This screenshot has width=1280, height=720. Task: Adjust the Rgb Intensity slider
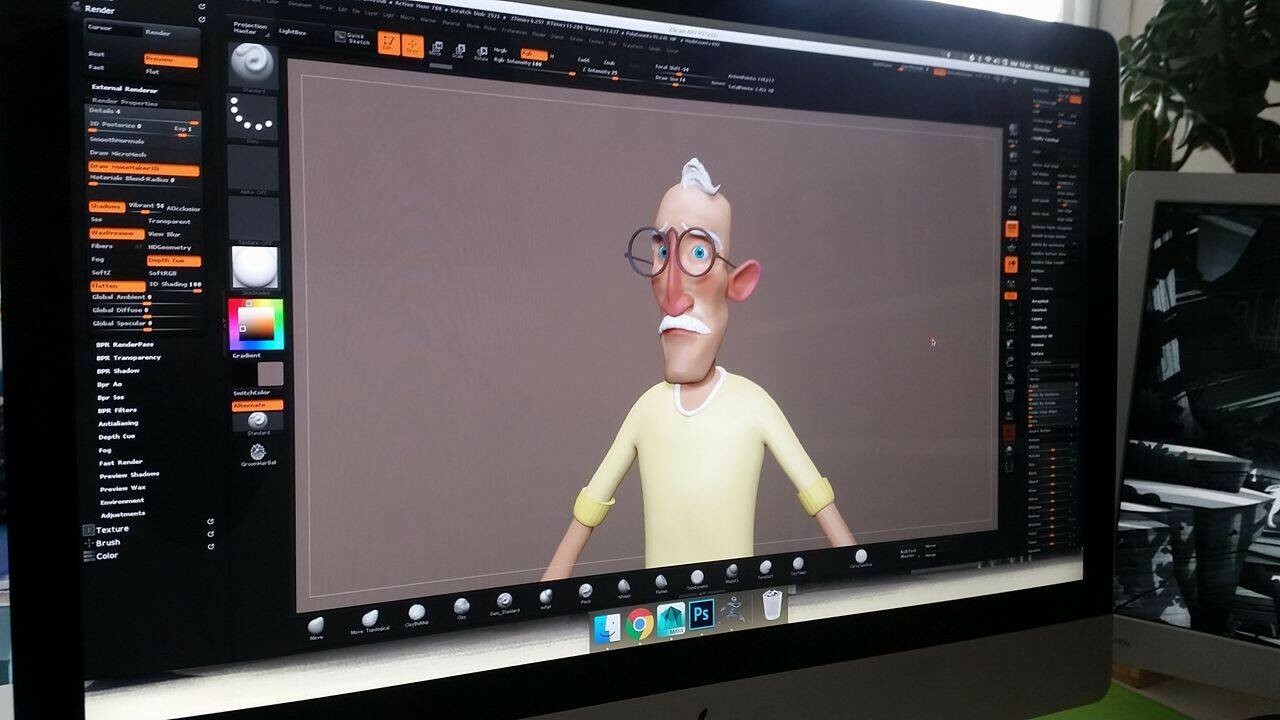(x=533, y=66)
